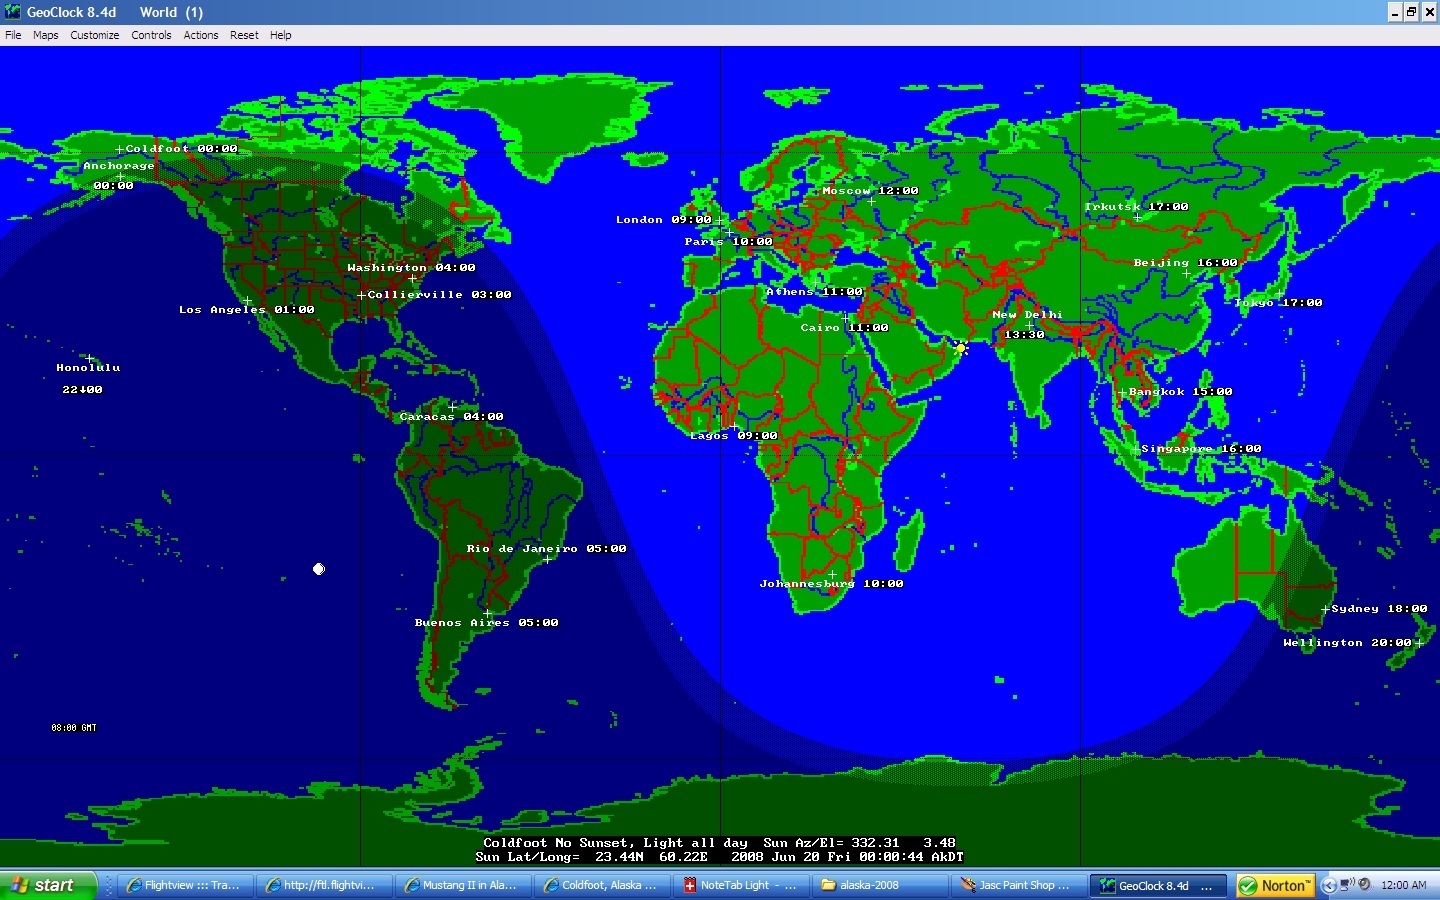Switch to http://ftl.flightvi... taskbar window
1440x900 pixels.
(x=322, y=885)
